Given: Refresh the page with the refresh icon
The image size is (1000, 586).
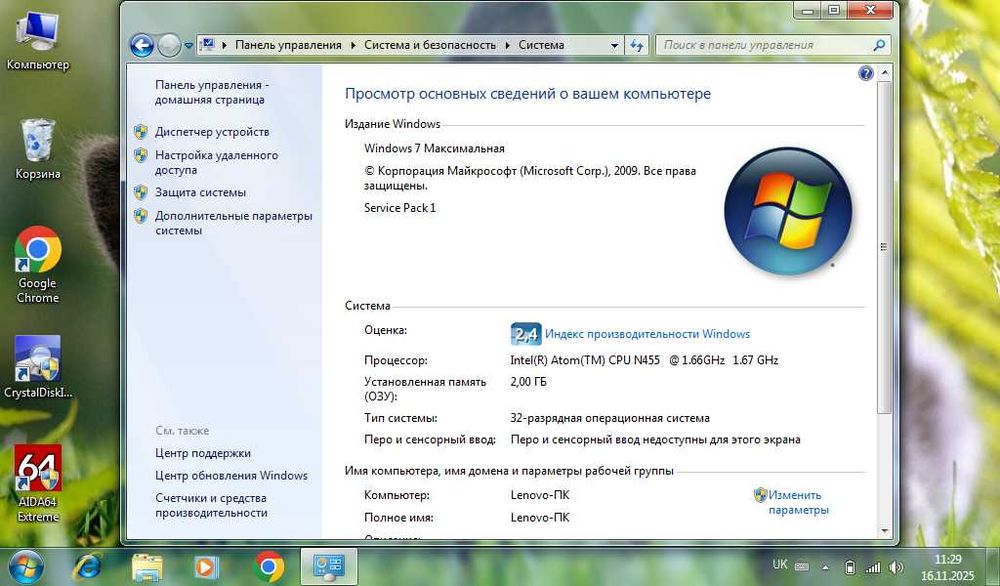Looking at the screenshot, I should pyautogui.click(x=636, y=45).
